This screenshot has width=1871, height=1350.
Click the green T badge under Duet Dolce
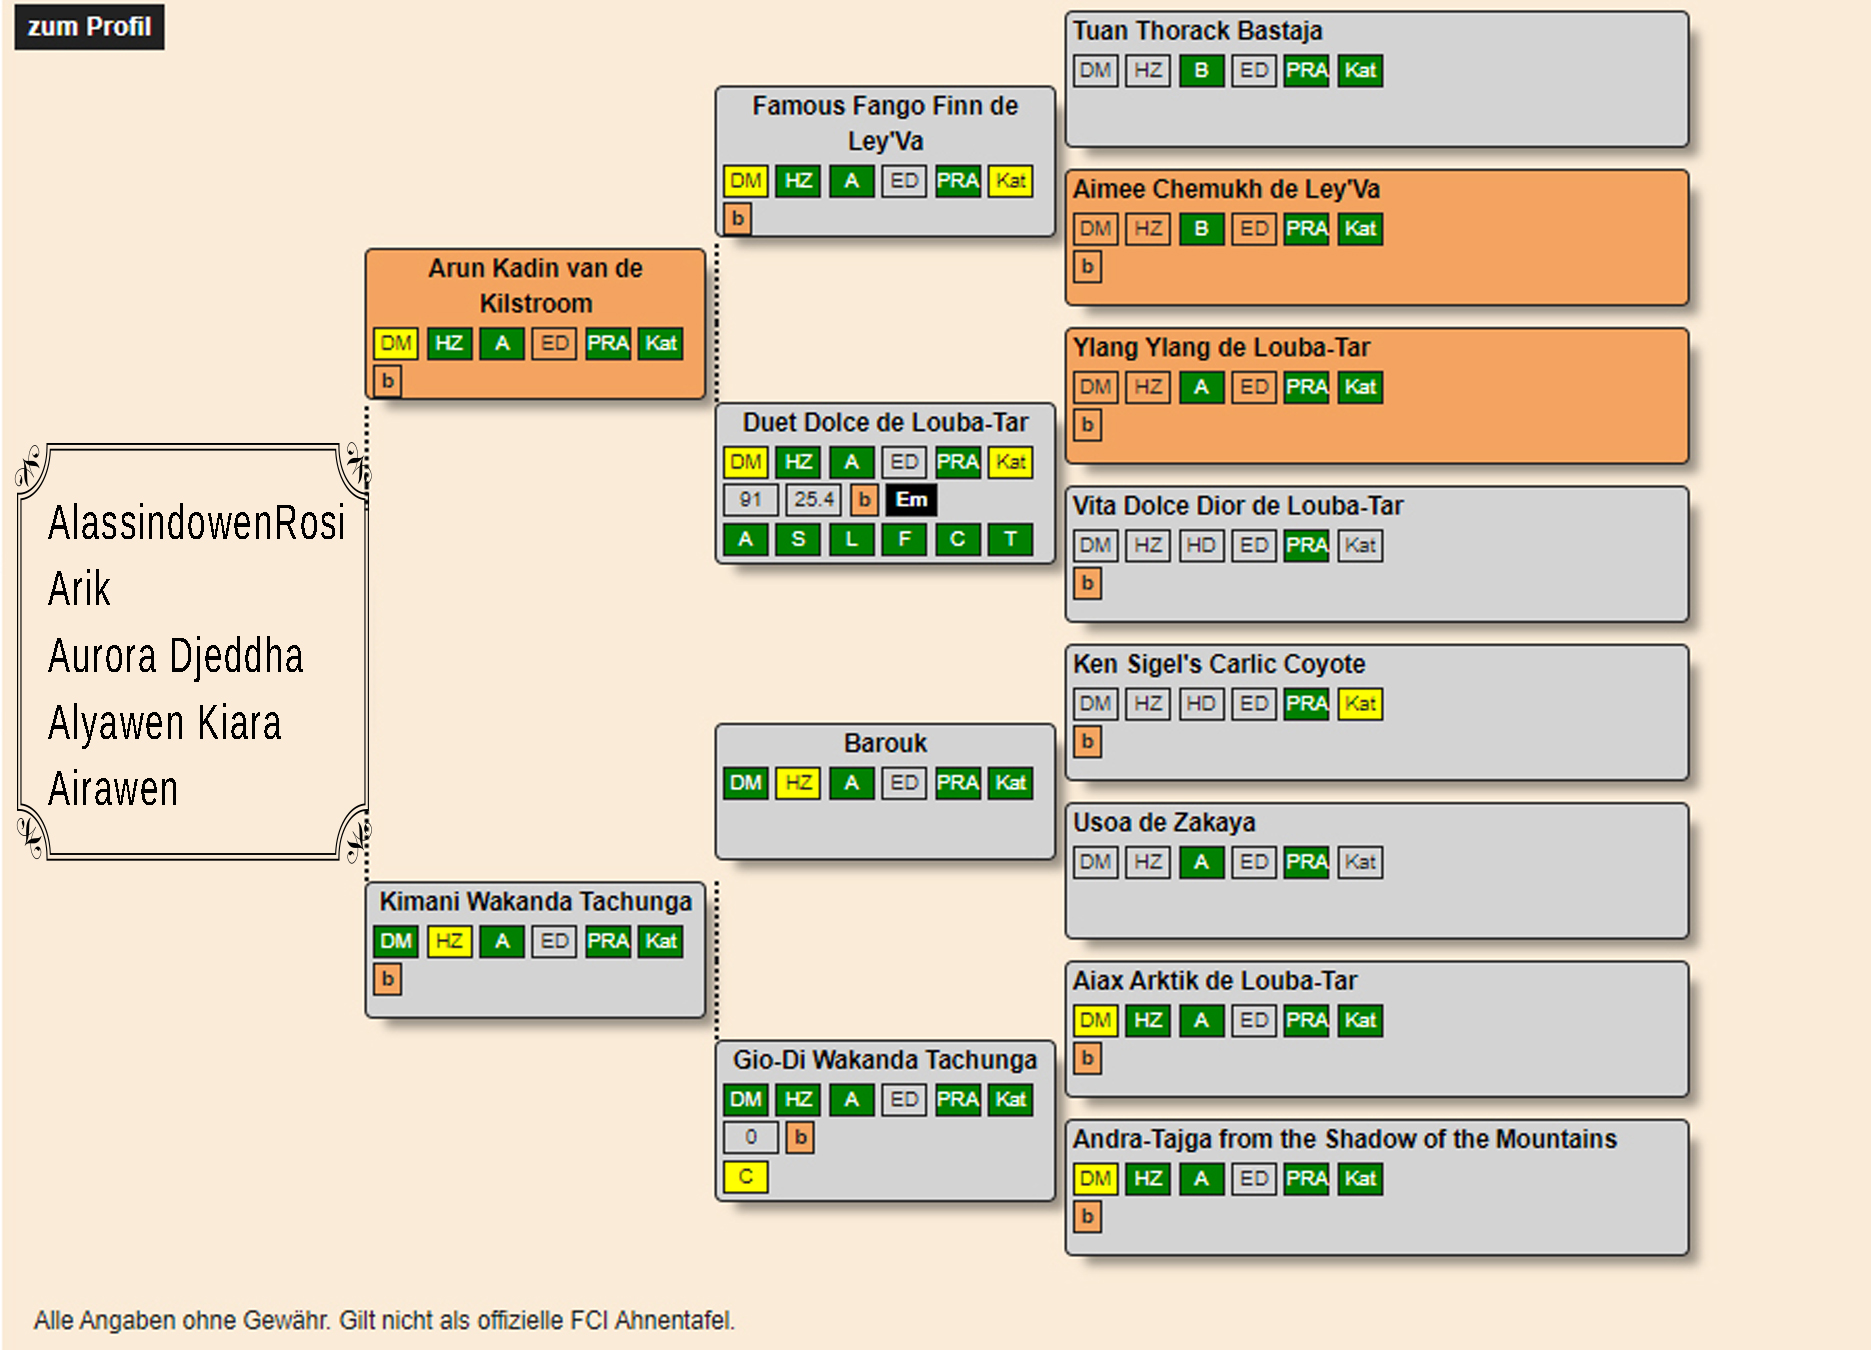pos(1010,540)
